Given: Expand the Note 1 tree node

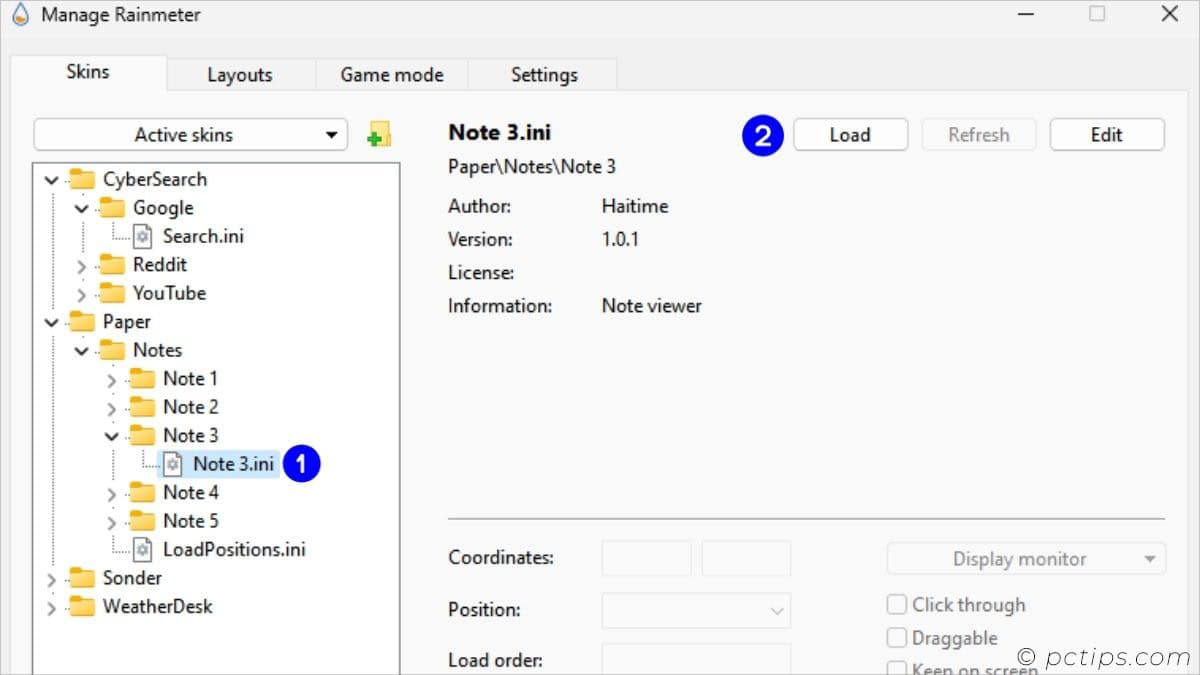Looking at the screenshot, I should [x=112, y=380].
